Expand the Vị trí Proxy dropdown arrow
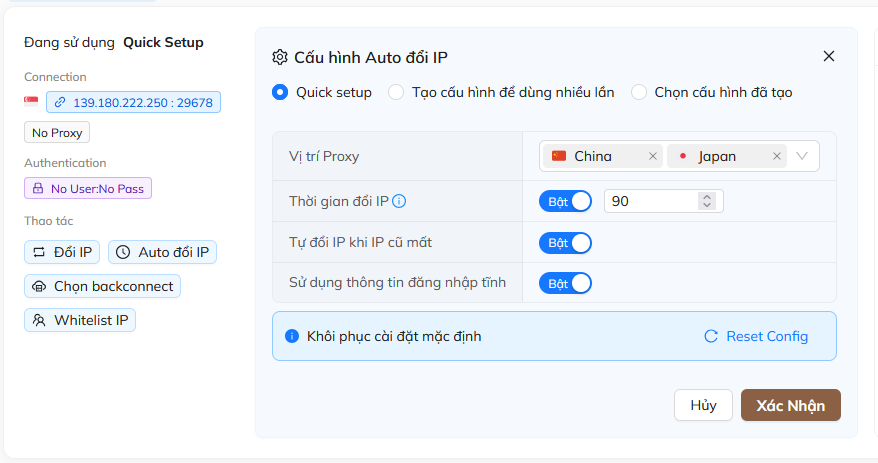Viewport: 878px width, 463px height. [x=802, y=156]
